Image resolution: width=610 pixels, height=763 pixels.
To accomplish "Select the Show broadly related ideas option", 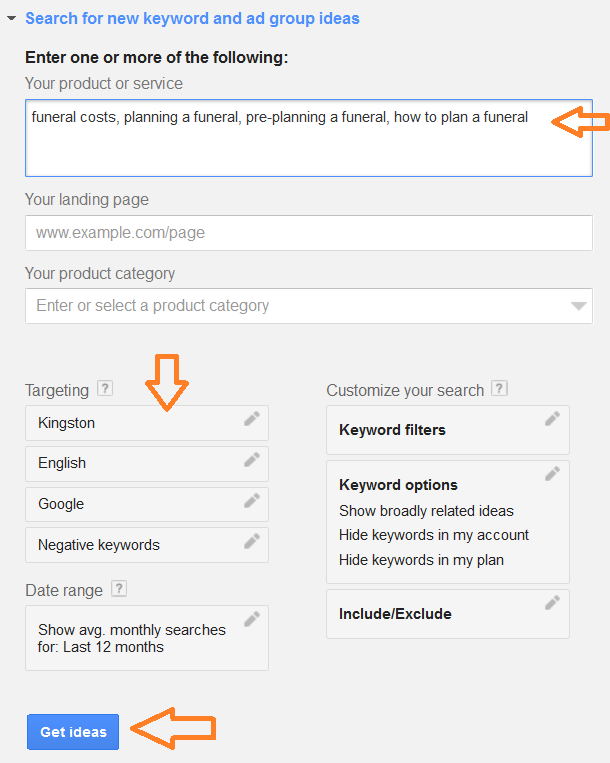I will [426, 511].
